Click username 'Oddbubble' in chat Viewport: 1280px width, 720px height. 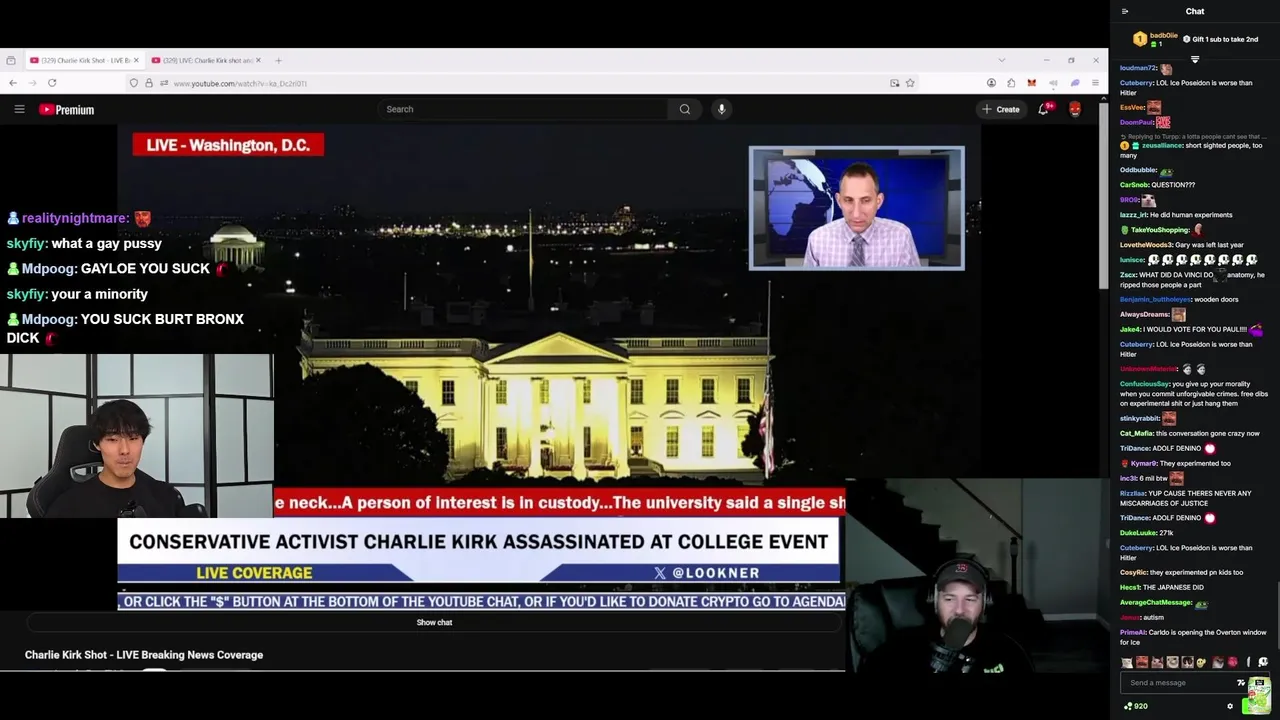[1138, 170]
